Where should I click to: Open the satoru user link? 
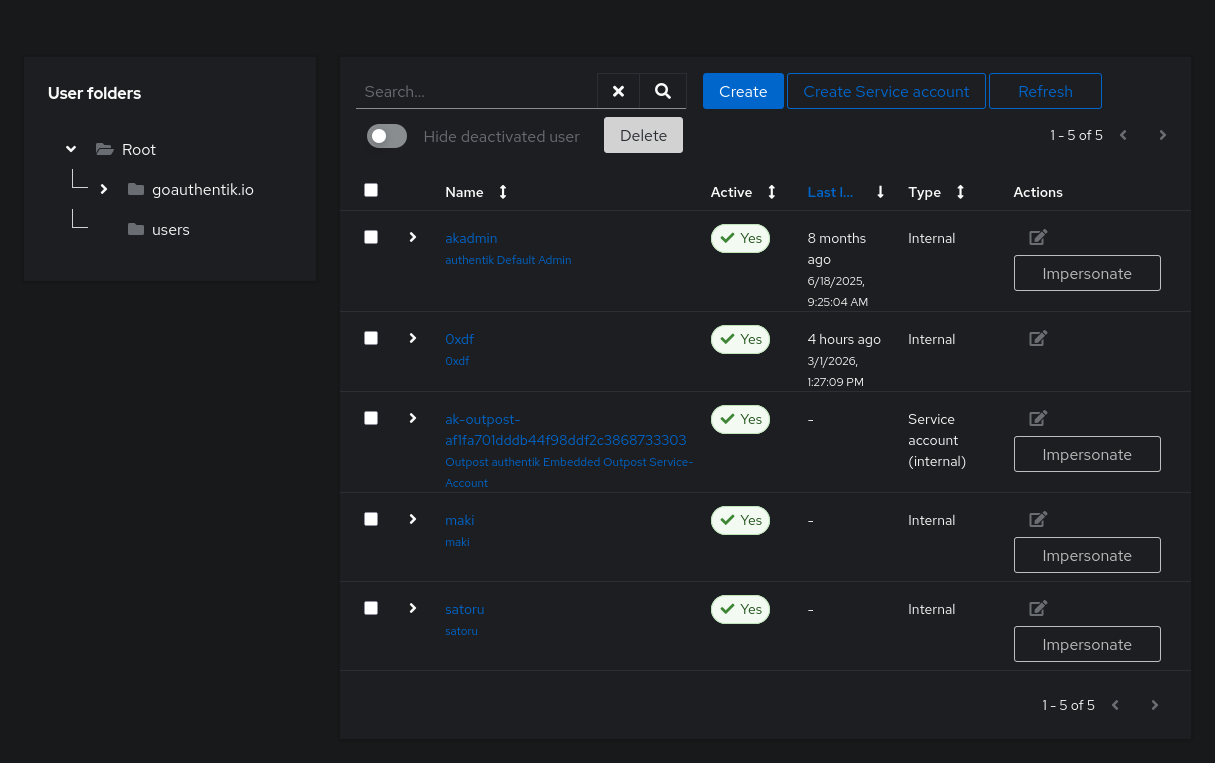pyautogui.click(x=464, y=609)
